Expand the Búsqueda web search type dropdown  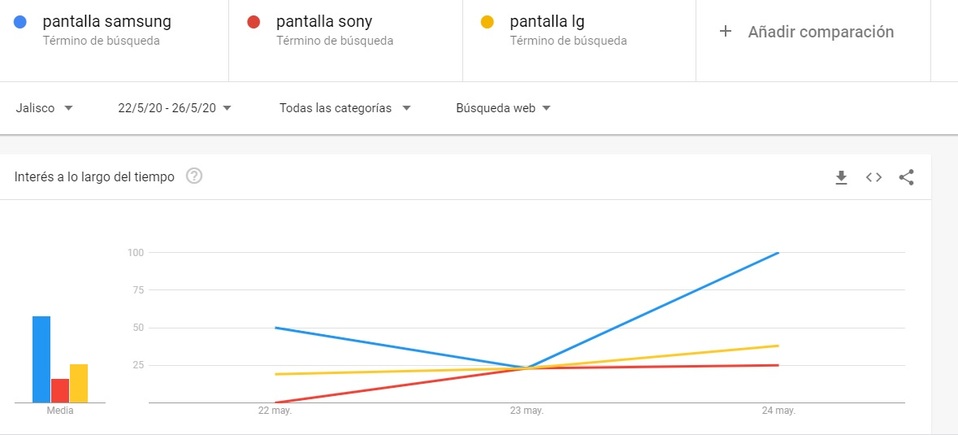[x=504, y=108]
